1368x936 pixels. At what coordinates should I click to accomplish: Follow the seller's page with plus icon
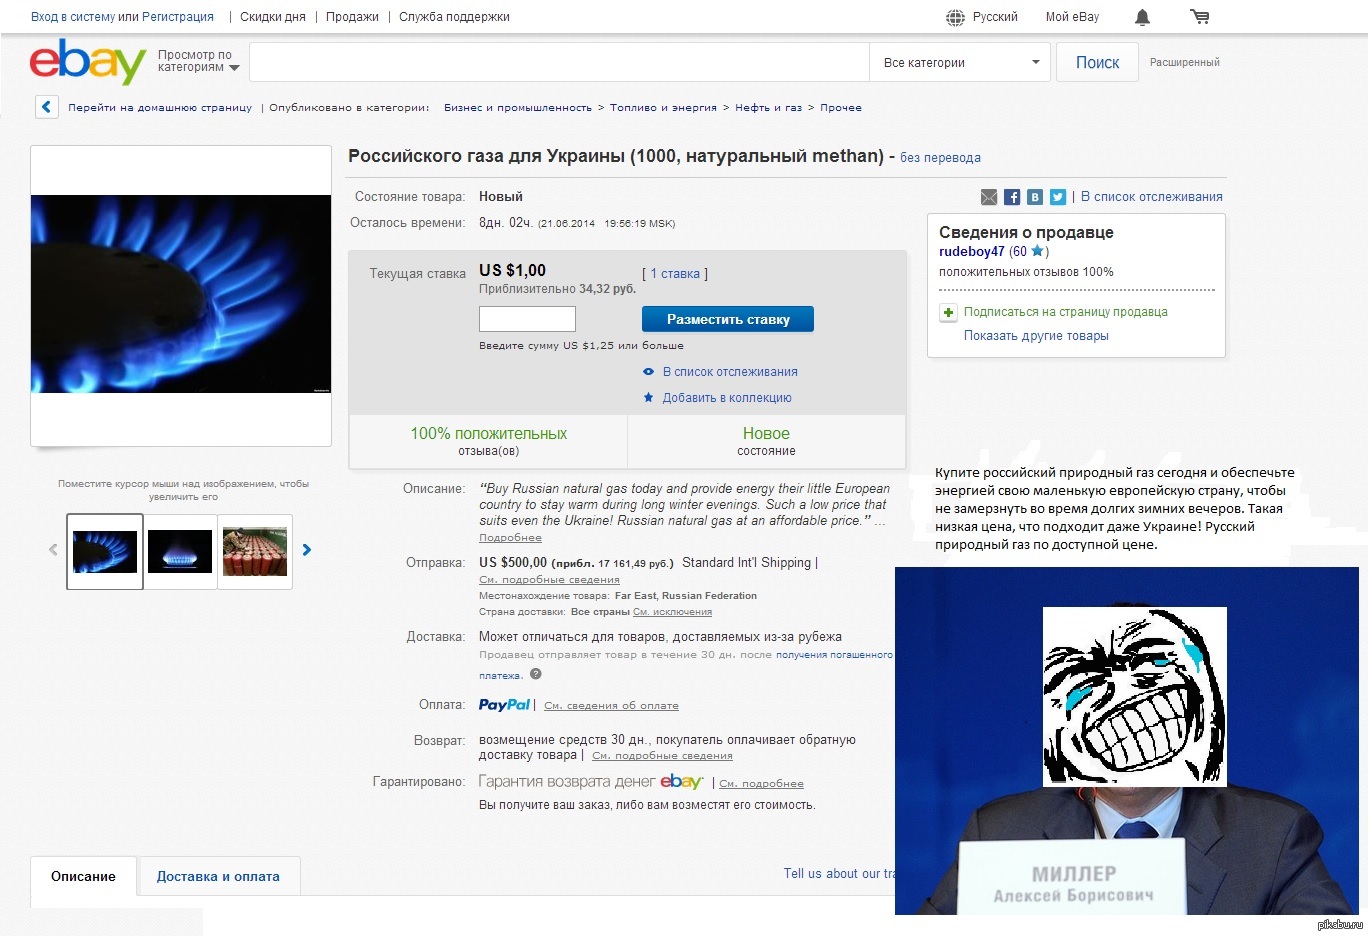(x=948, y=312)
